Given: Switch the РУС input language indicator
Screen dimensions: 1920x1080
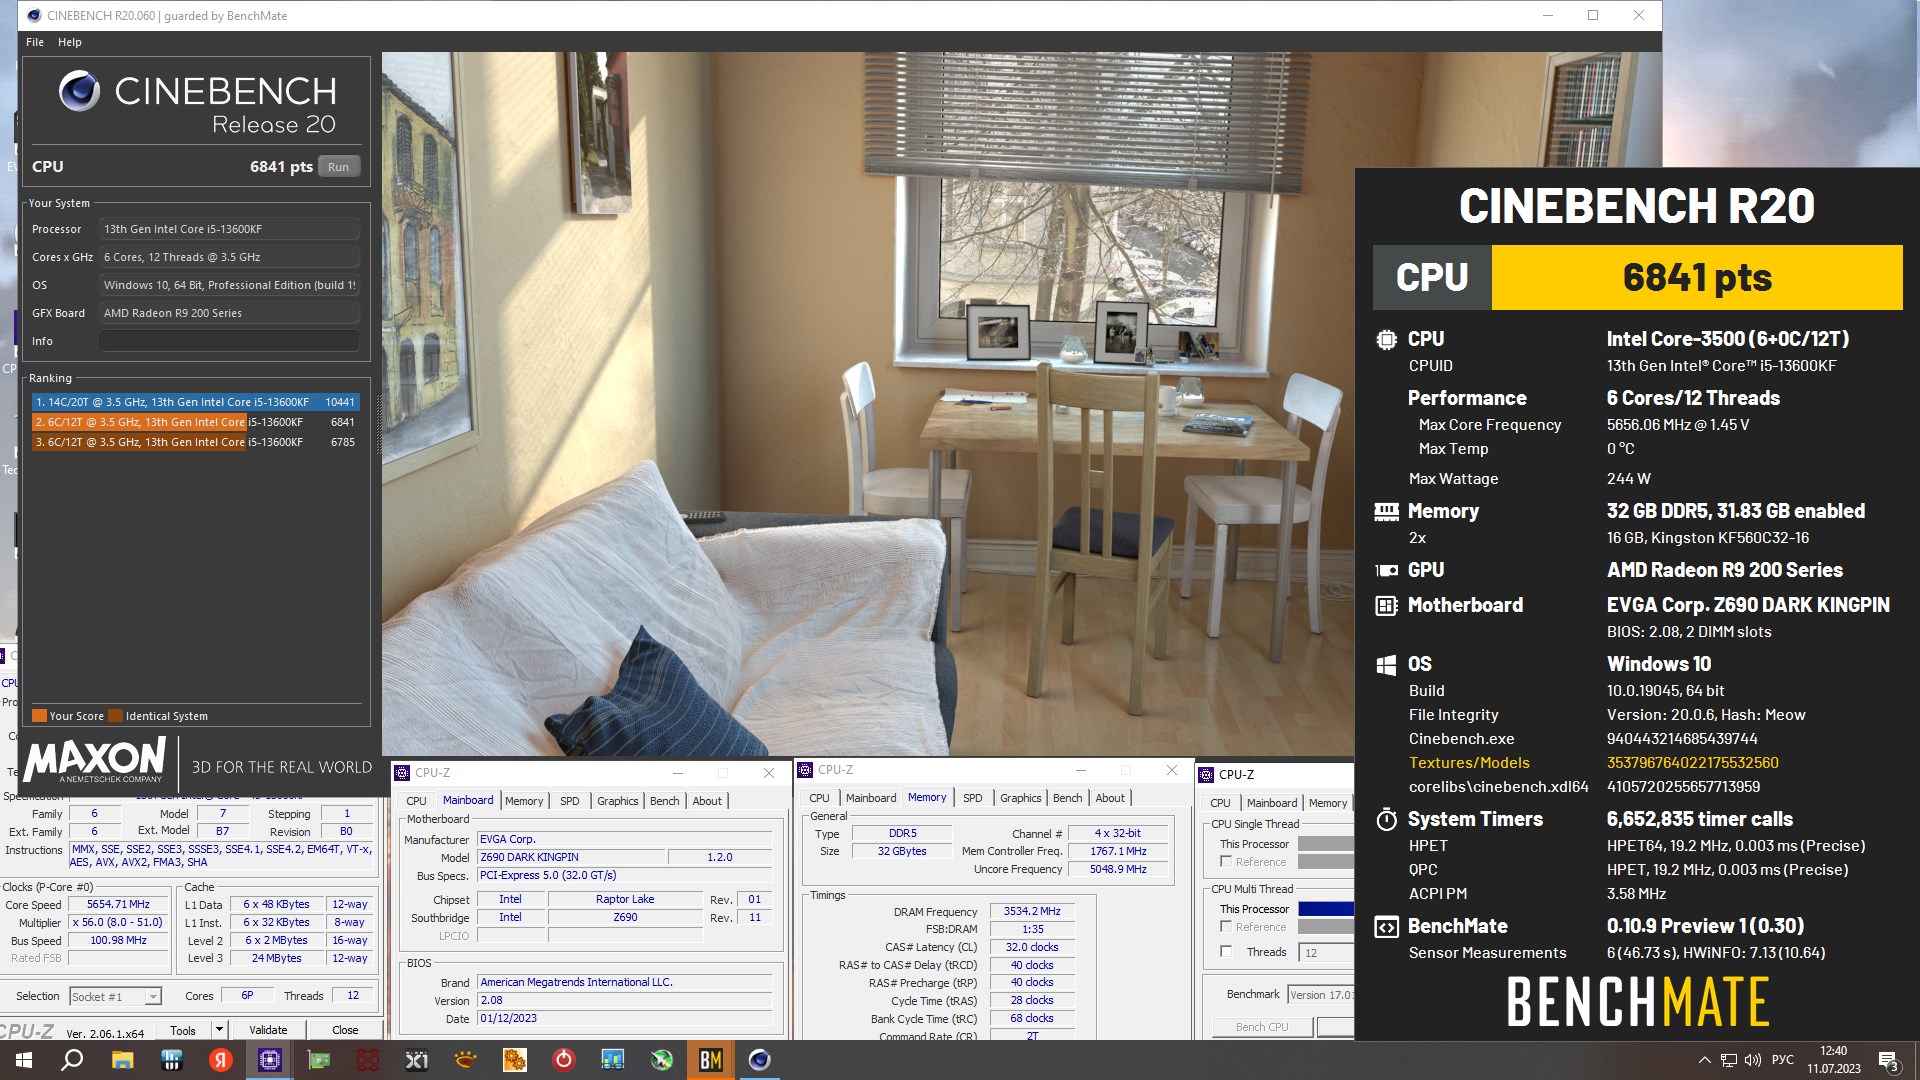Looking at the screenshot, I should [x=1783, y=1060].
